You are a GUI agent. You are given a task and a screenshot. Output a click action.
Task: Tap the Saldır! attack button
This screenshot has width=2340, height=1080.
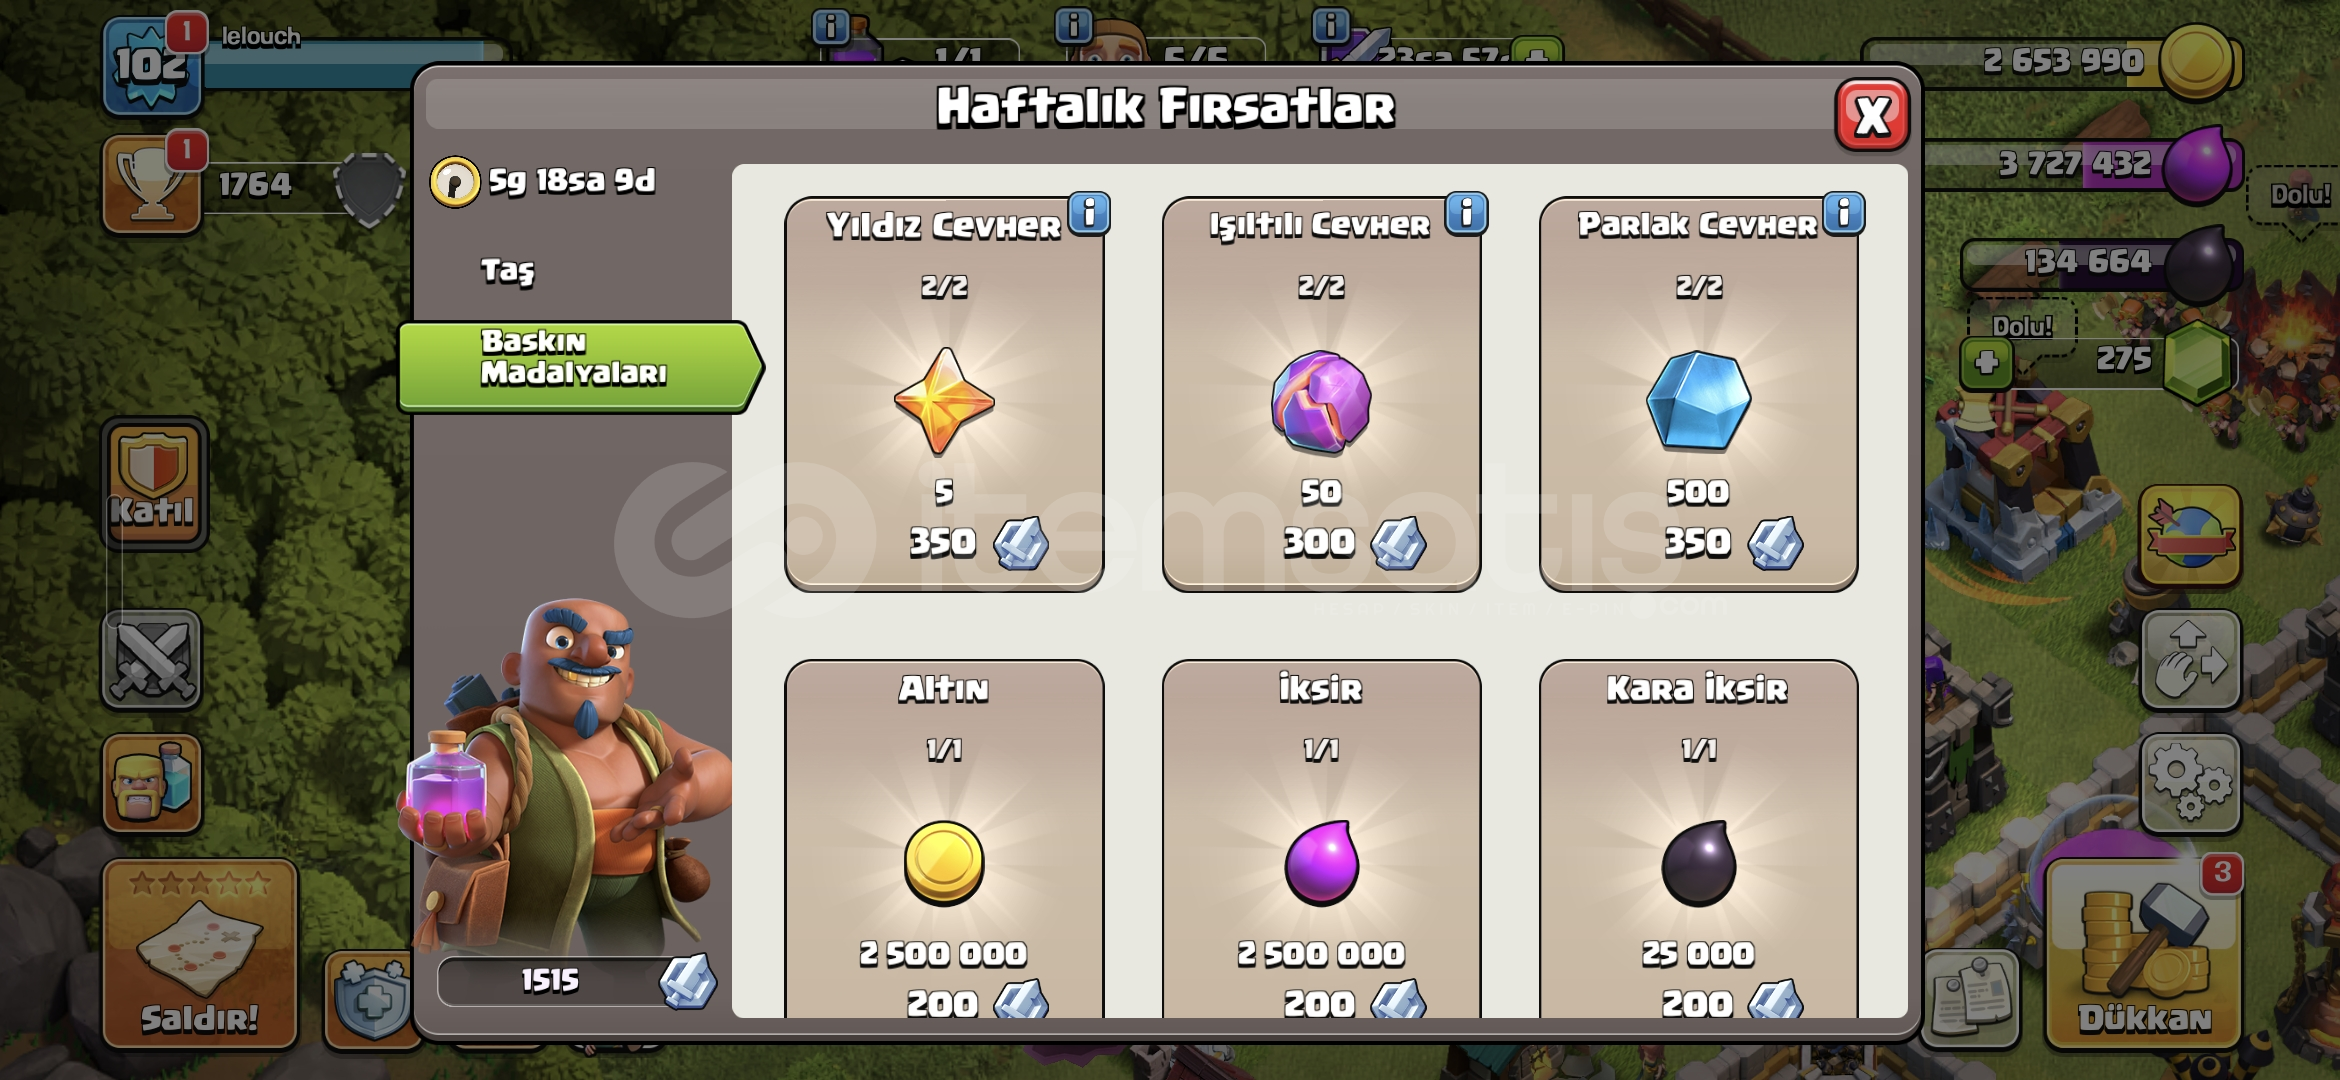click(200, 955)
